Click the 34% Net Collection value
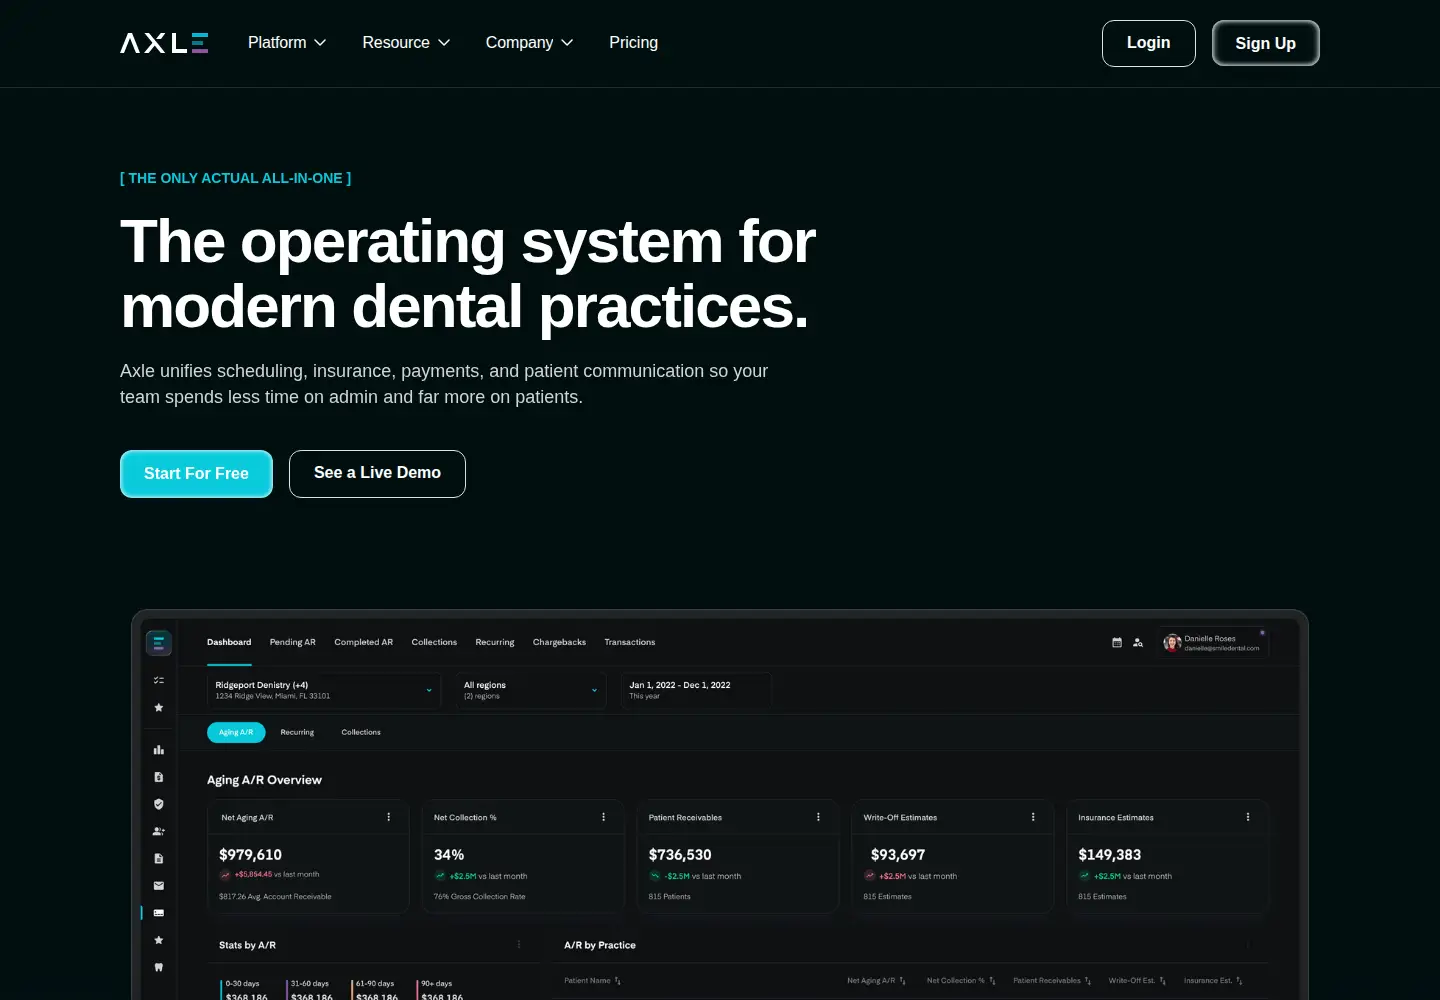Viewport: 1440px width, 1000px height. coord(449,855)
